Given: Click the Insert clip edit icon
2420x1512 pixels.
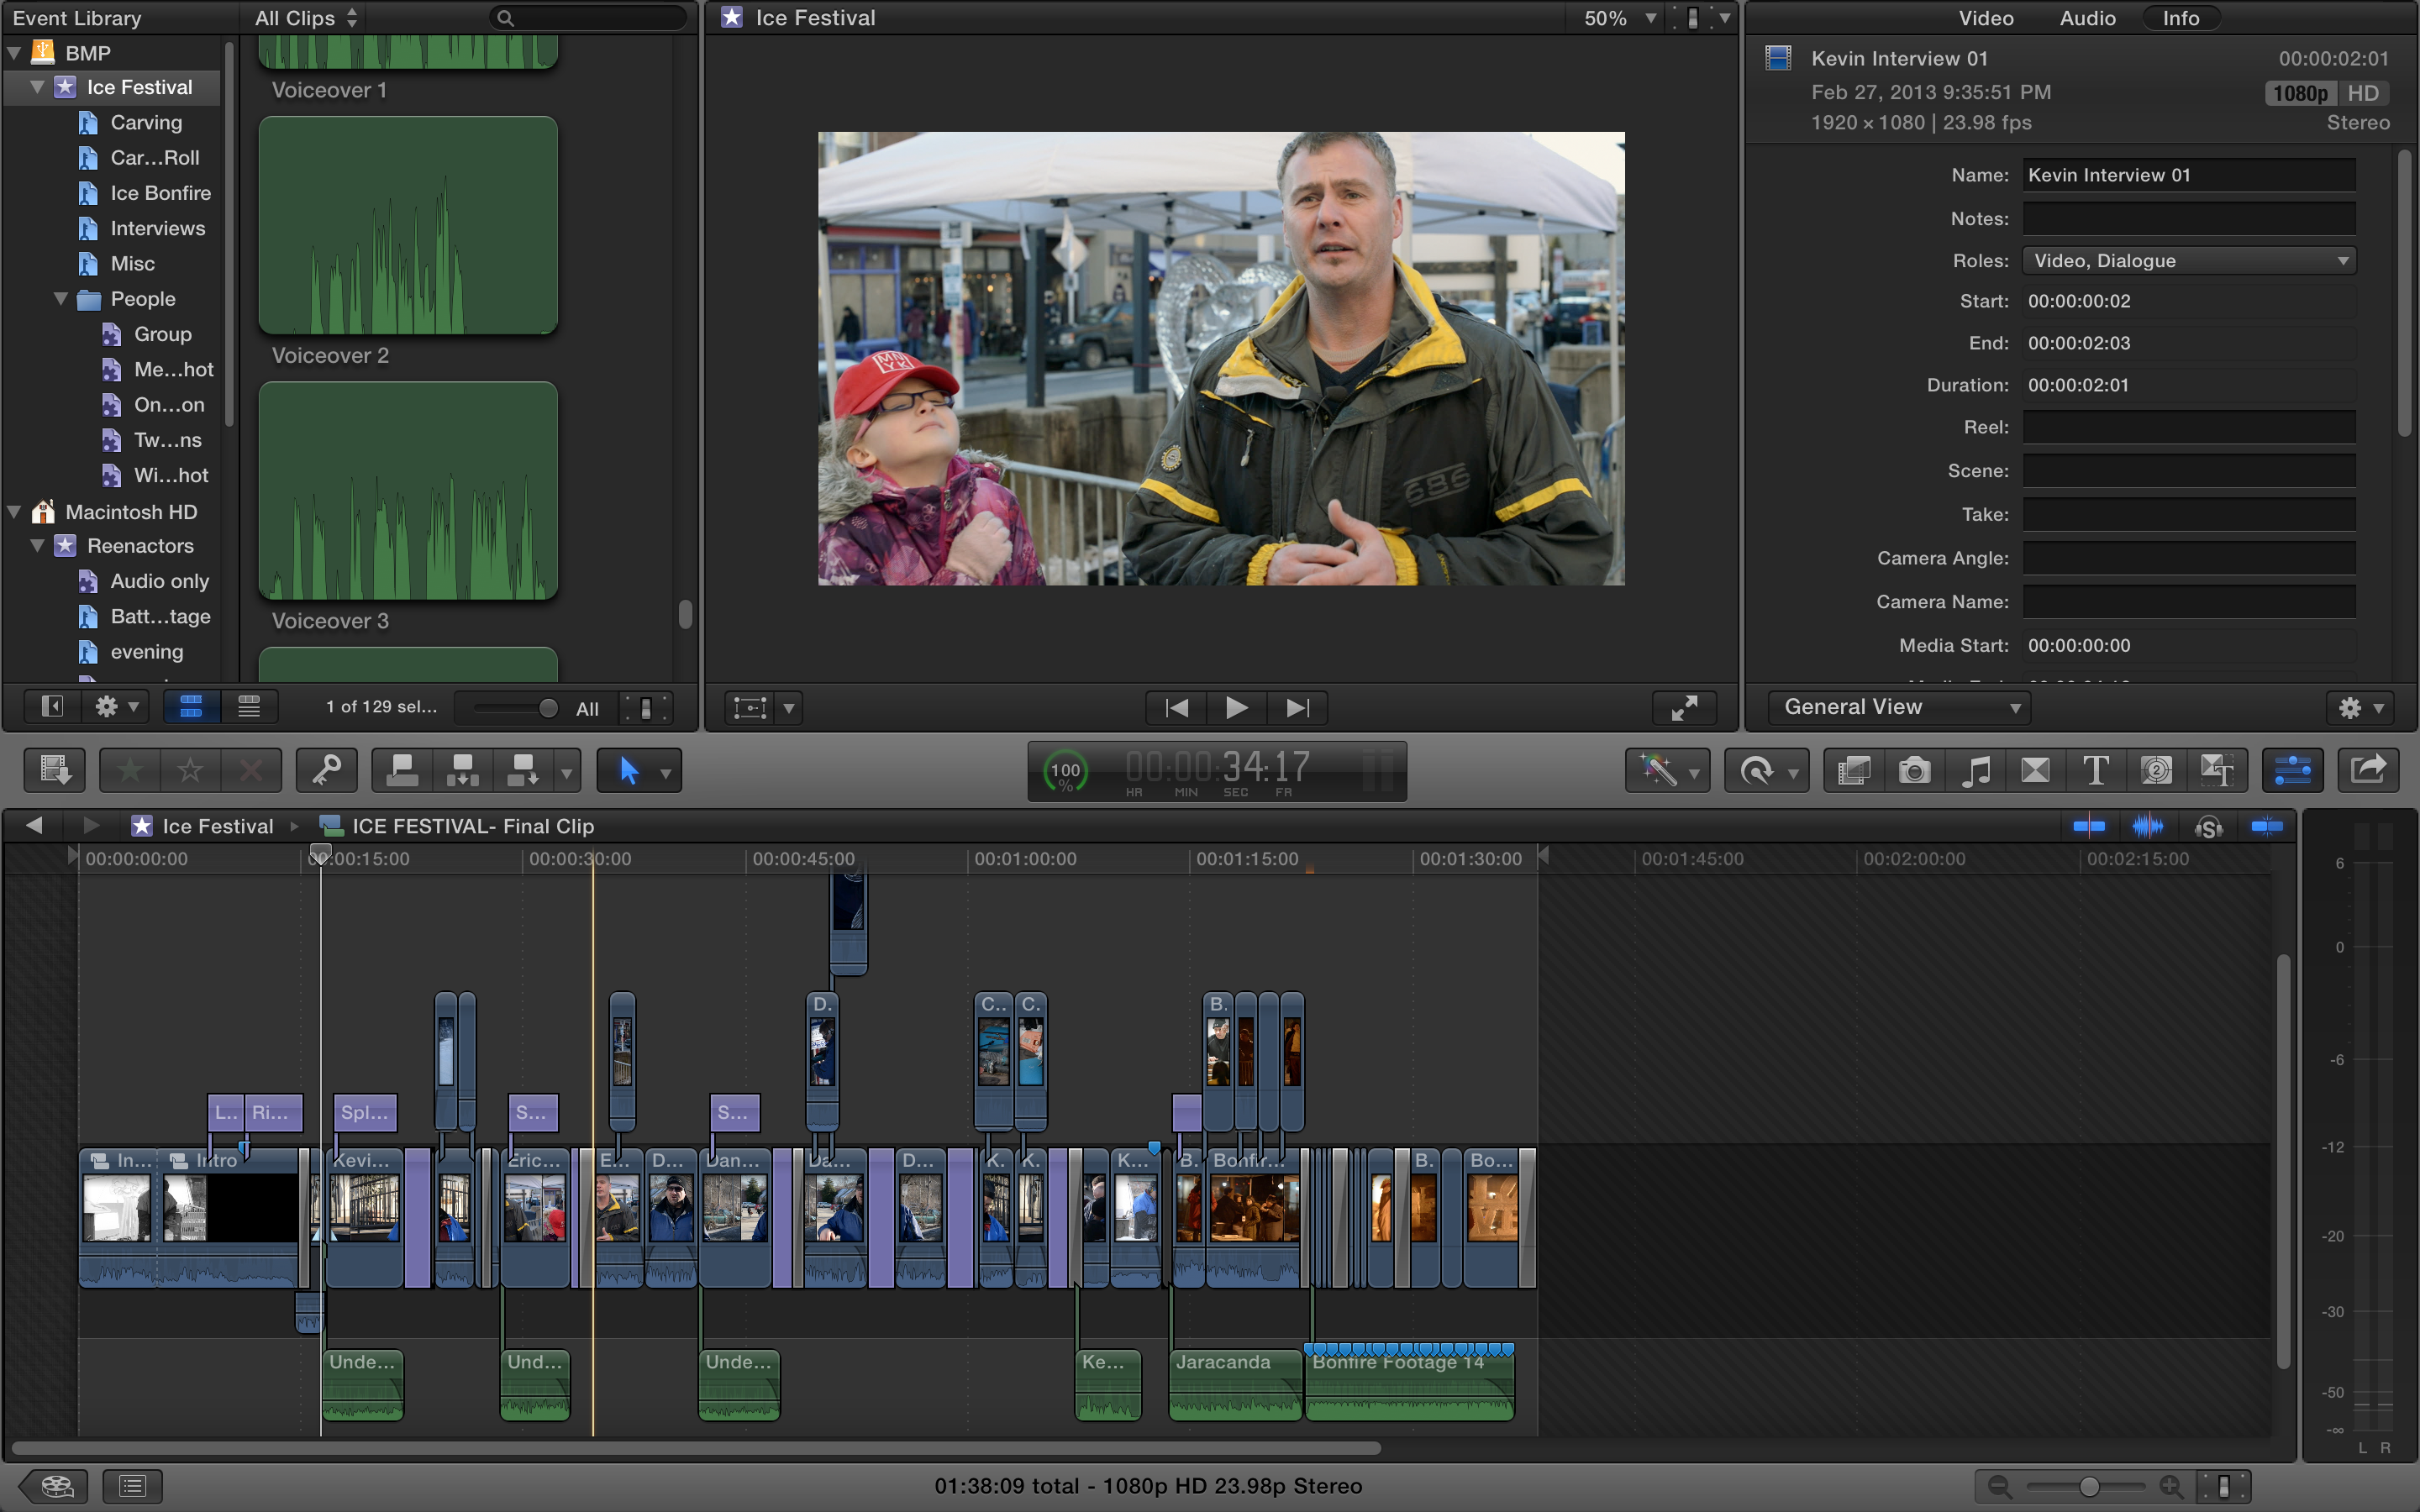Looking at the screenshot, I should (x=462, y=770).
